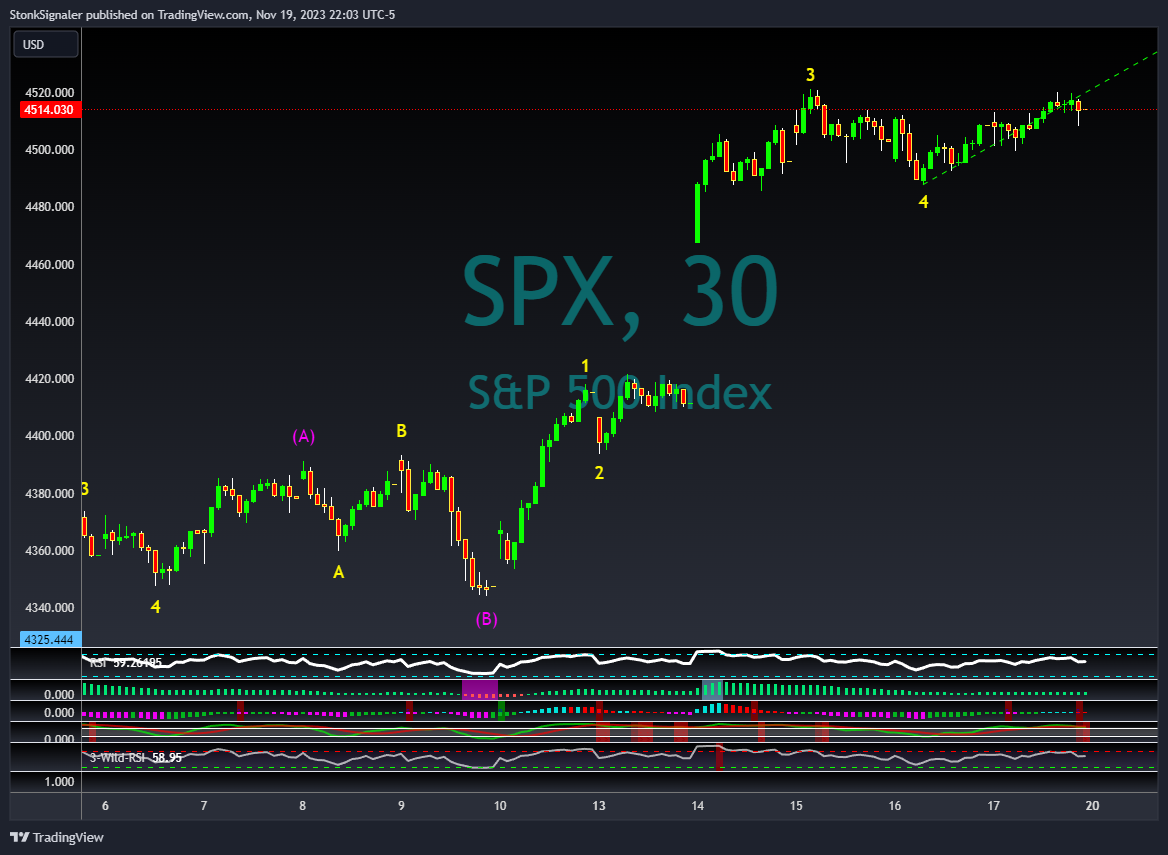Click the 4340.000 price axis label
Image resolution: width=1168 pixels, height=855 pixels.
[x=50, y=608]
